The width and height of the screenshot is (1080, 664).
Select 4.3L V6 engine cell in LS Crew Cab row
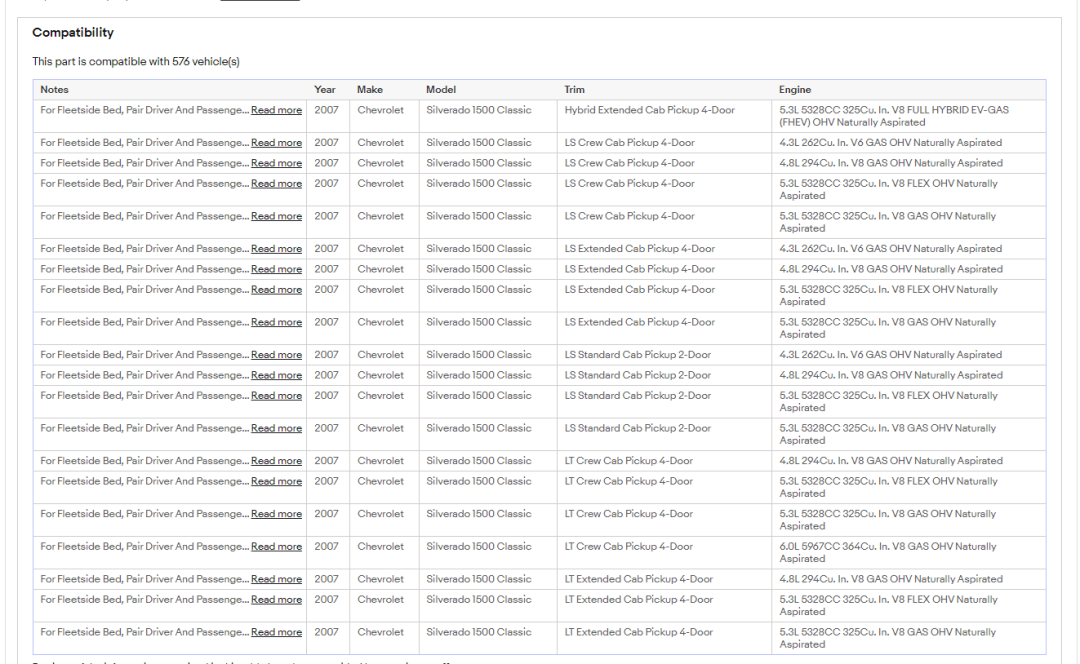[x=891, y=143]
